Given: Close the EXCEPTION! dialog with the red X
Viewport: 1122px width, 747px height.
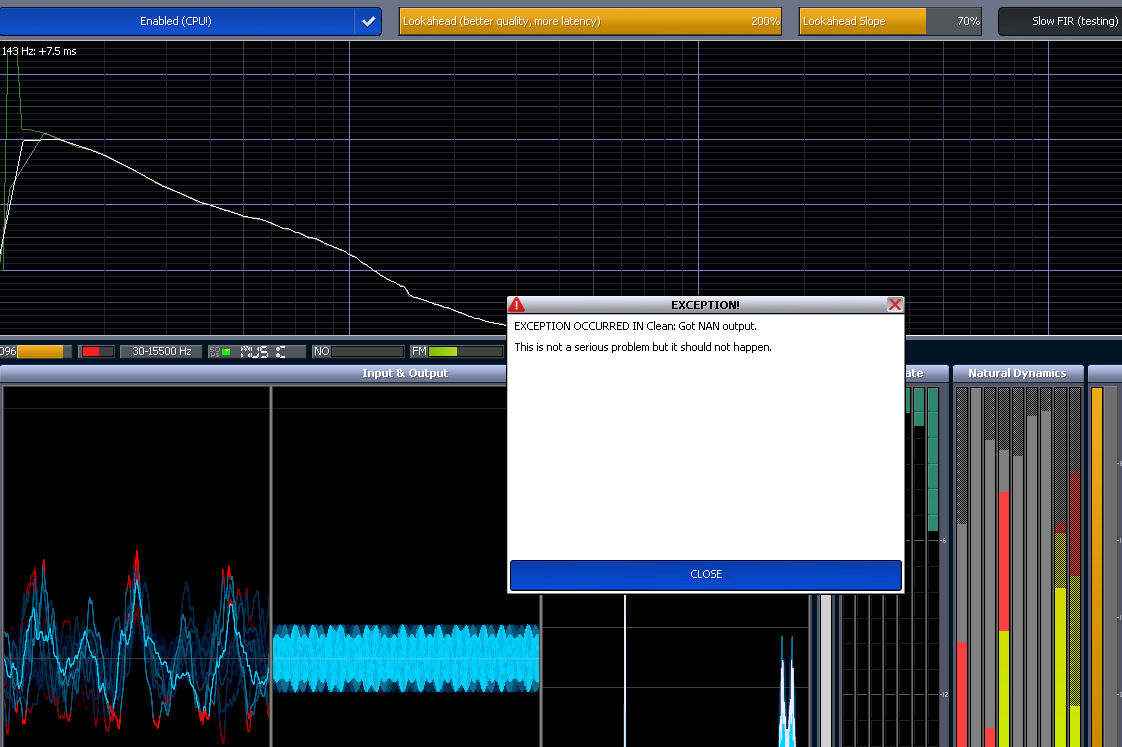Looking at the screenshot, I should (894, 305).
